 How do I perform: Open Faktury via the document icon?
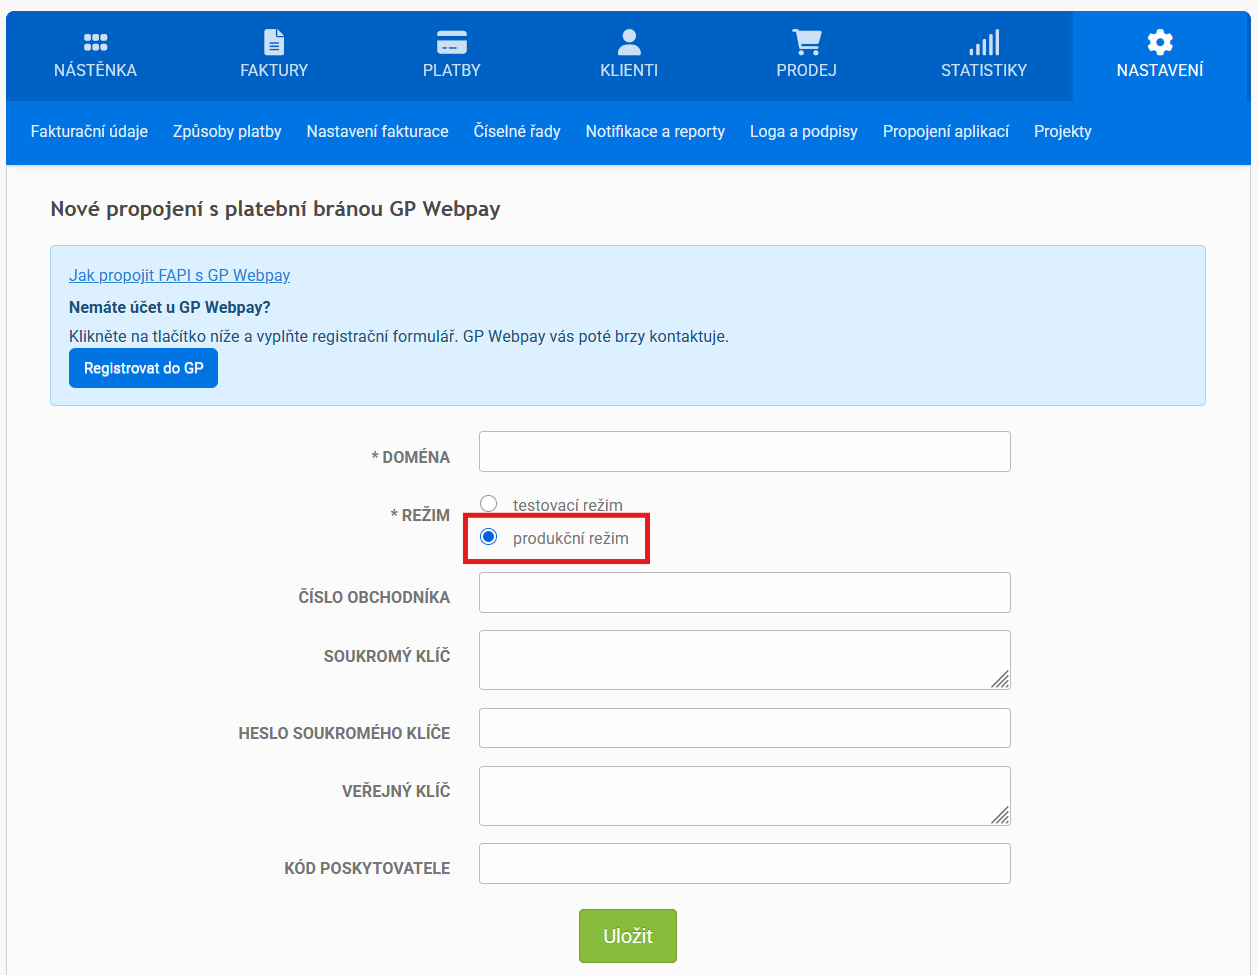(x=274, y=42)
